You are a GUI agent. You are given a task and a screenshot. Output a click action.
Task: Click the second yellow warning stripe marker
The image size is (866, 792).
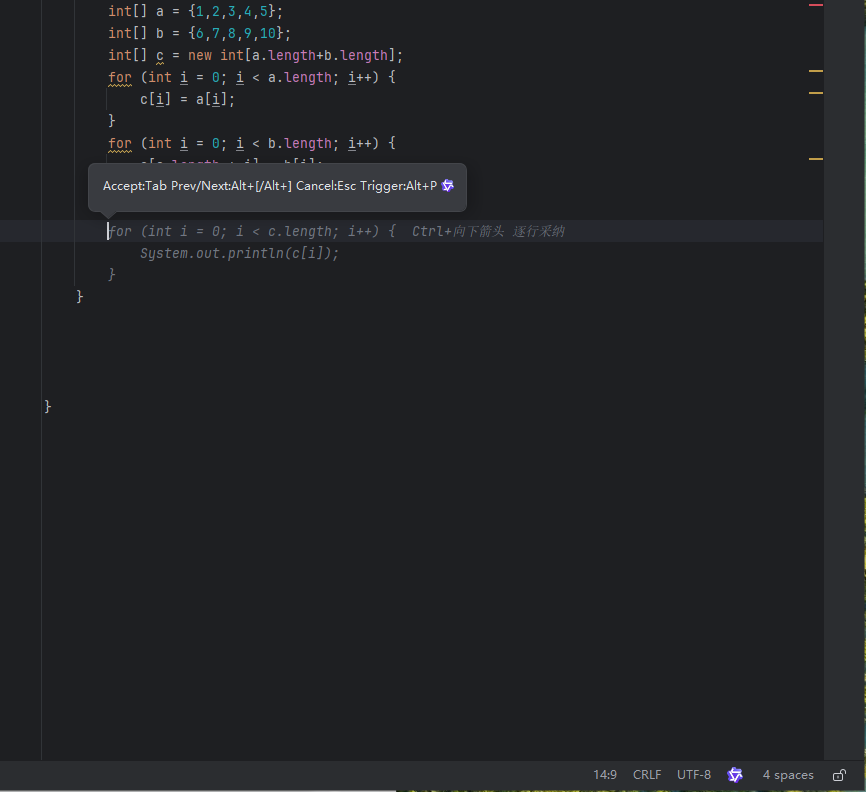click(x=816, y=93)
